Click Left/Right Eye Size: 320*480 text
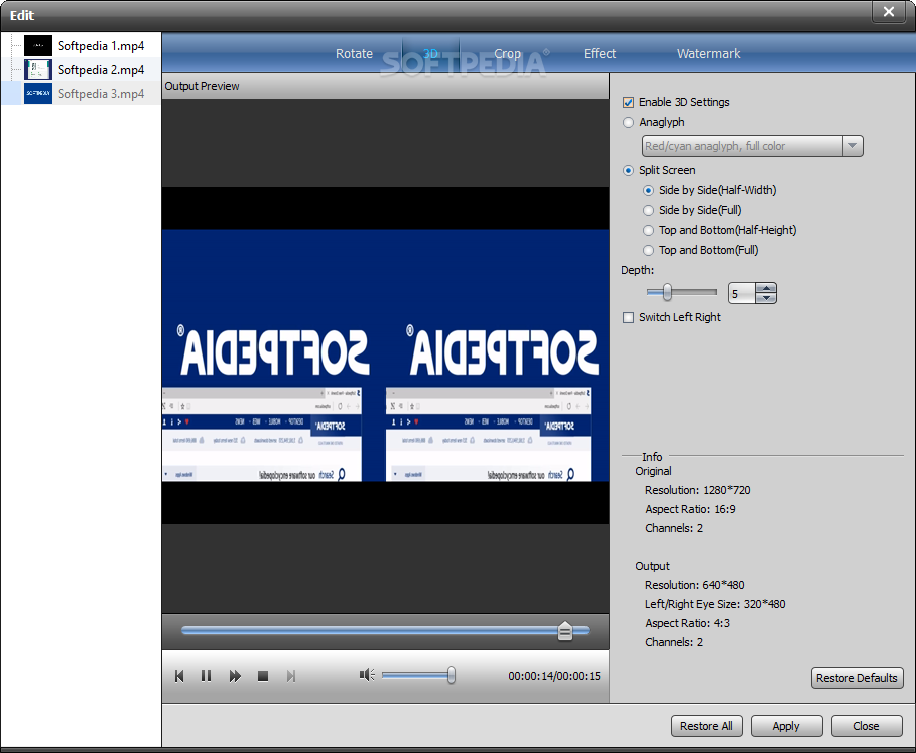This screenshot has width=916, height=753. pyautogui.click(x=715, y=604)
